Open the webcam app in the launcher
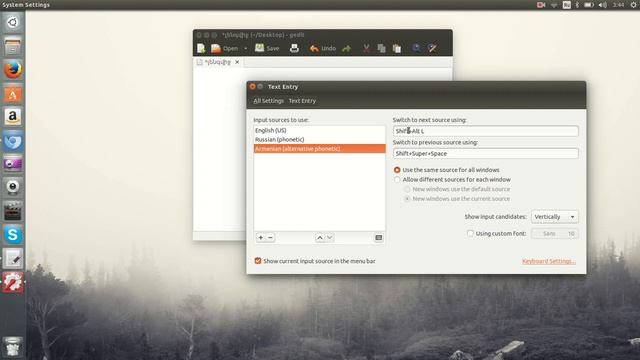The image size is (640, 360). pyautogui.click(x=13, y=187)
